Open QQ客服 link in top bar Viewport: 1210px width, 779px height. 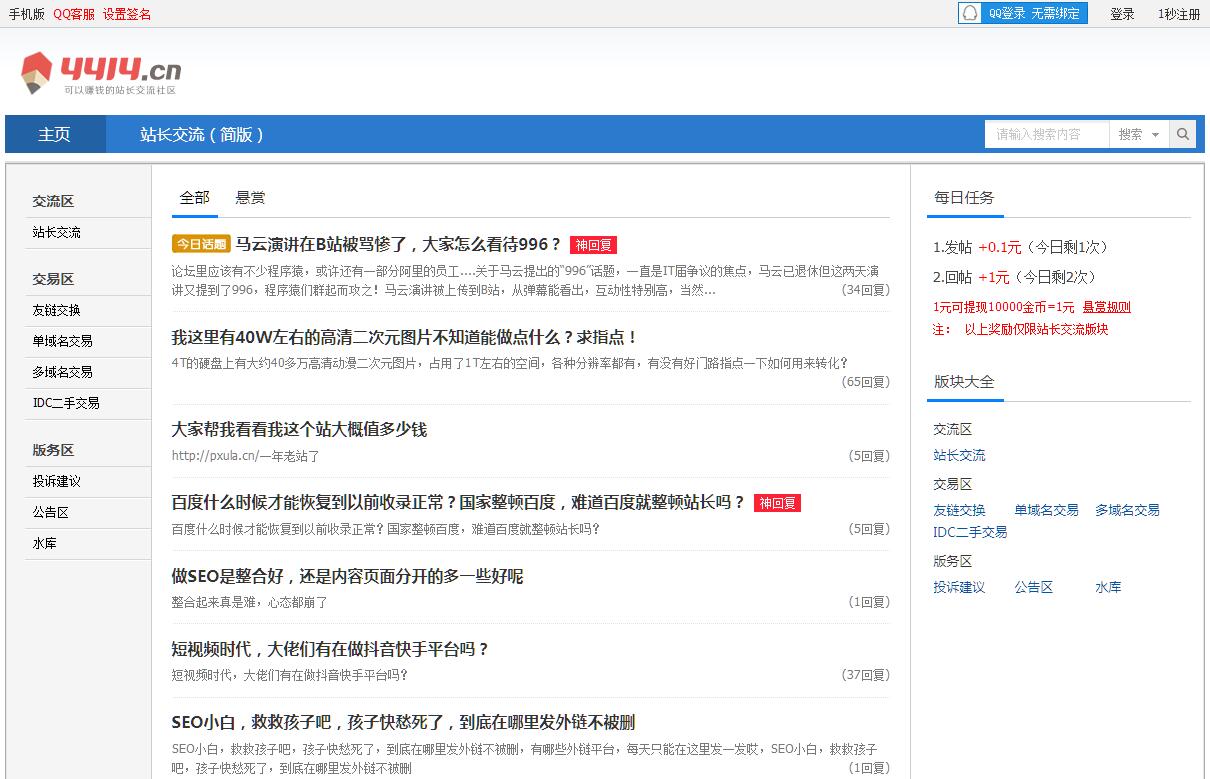click(74, 14)
